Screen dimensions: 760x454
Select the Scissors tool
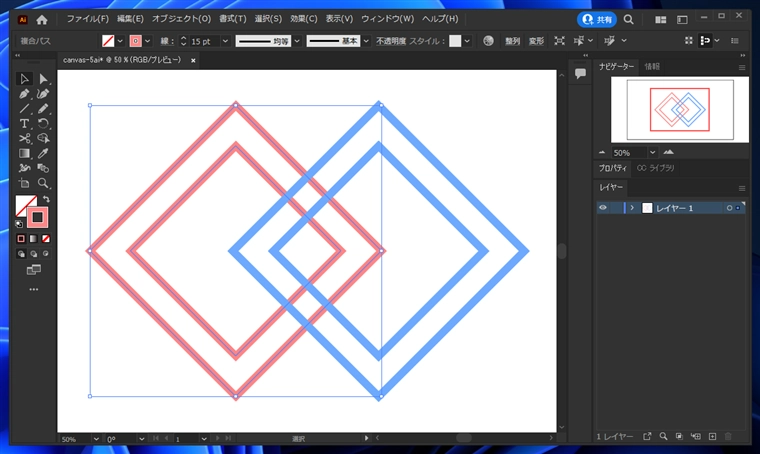pyautogui.click(x=24, y=139)
